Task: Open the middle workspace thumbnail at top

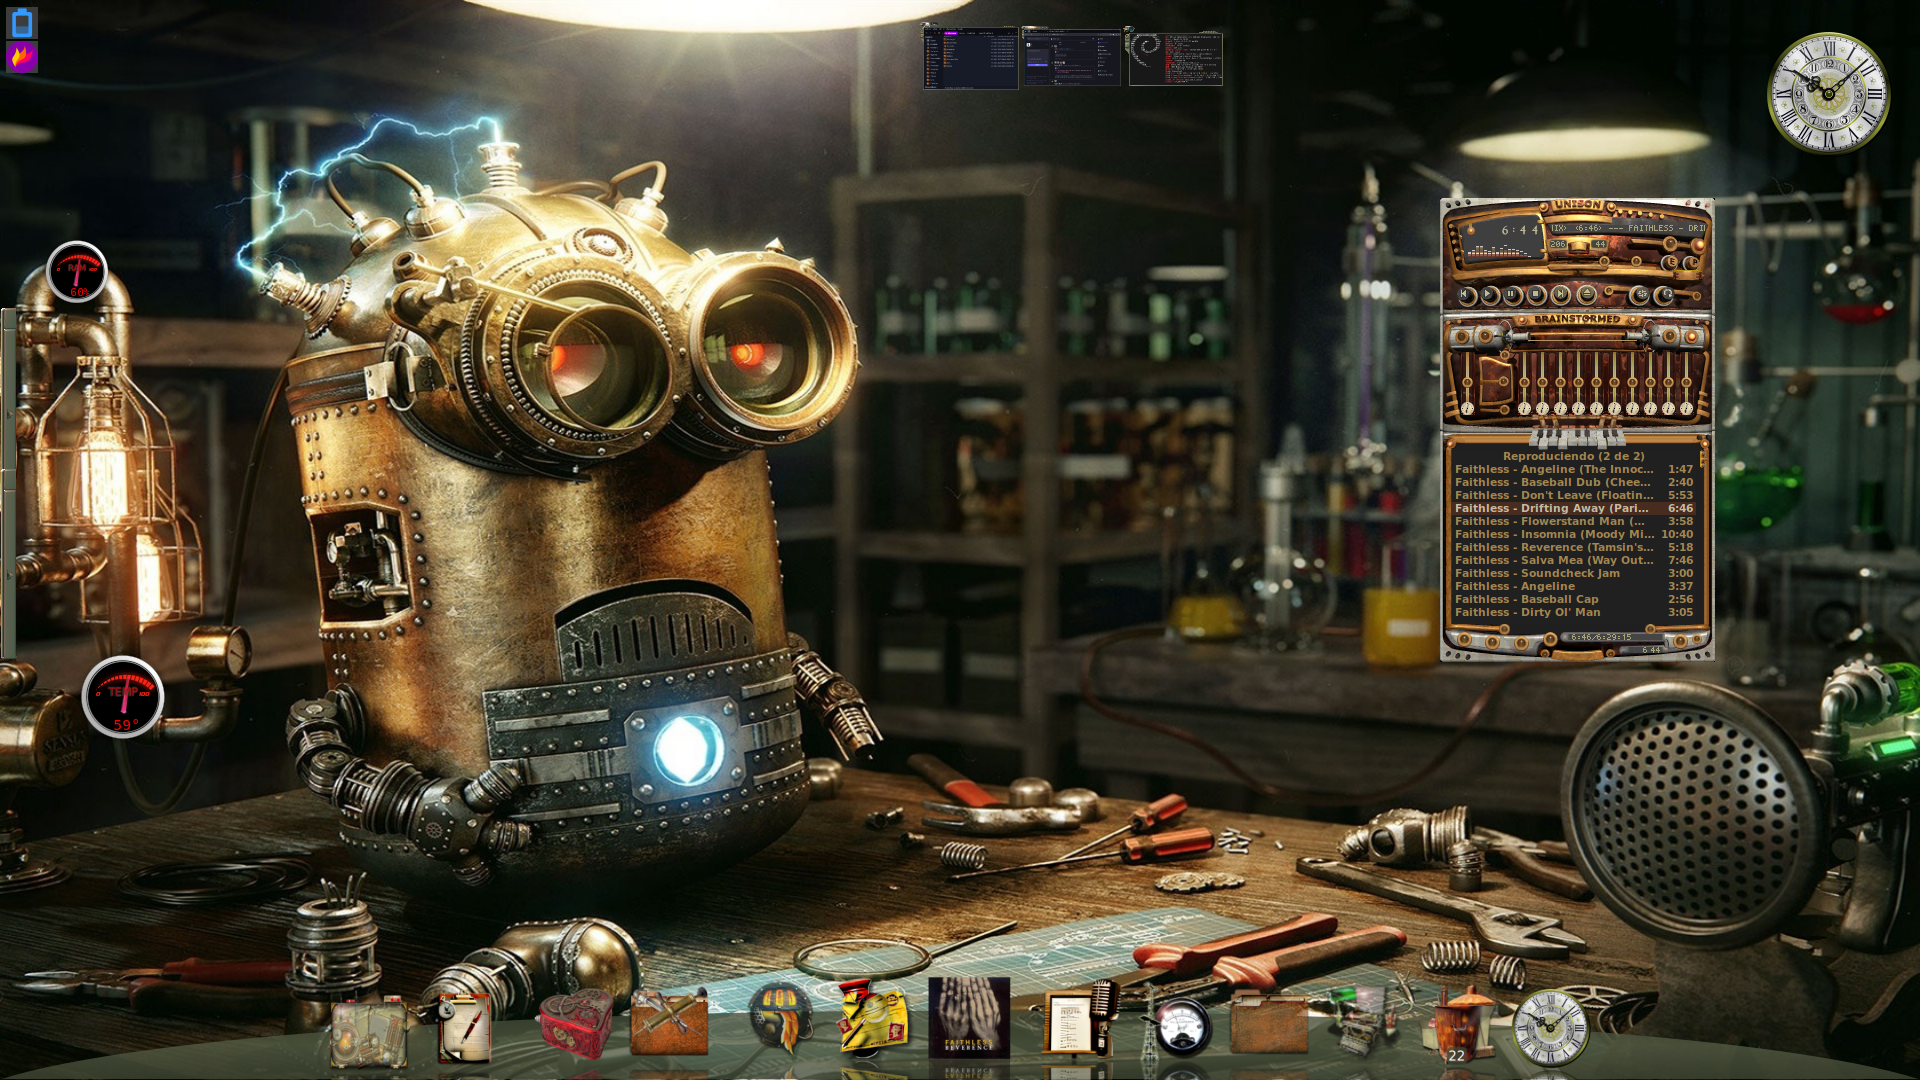Action: coord(1071,58)
